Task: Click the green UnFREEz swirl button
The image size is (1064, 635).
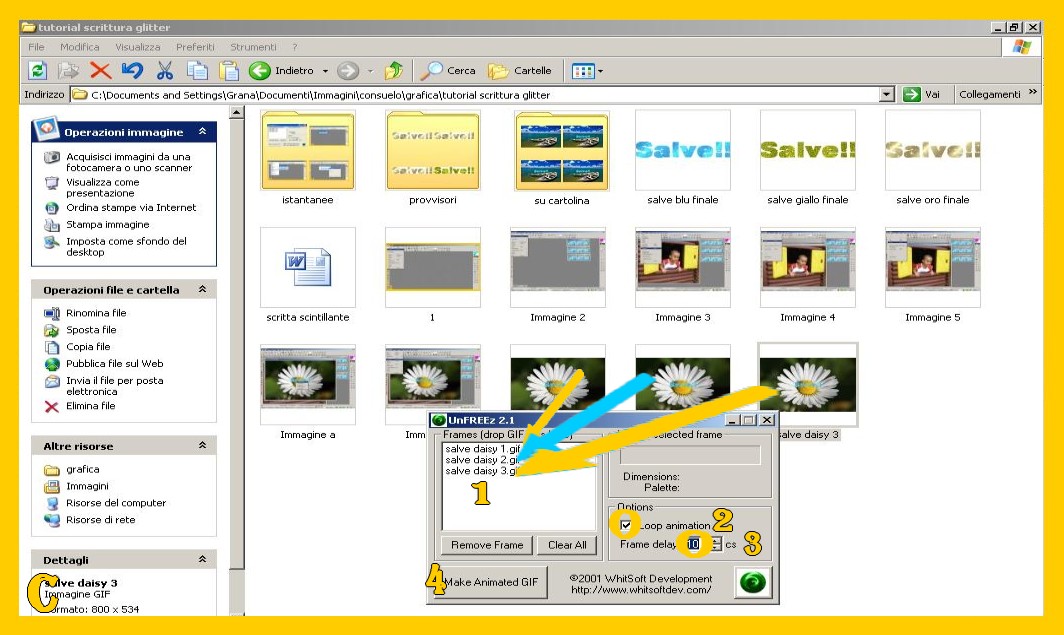Action: (753, 583)
